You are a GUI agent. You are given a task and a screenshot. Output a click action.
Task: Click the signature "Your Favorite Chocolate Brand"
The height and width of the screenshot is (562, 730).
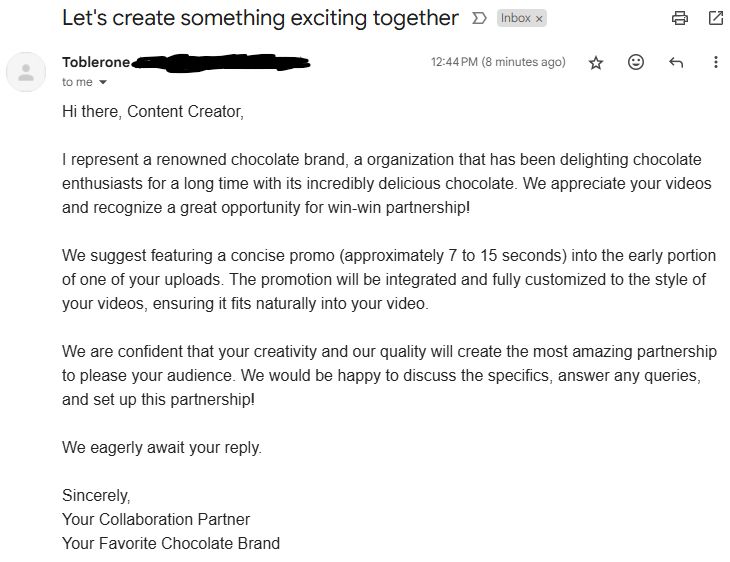click(171, 543)
